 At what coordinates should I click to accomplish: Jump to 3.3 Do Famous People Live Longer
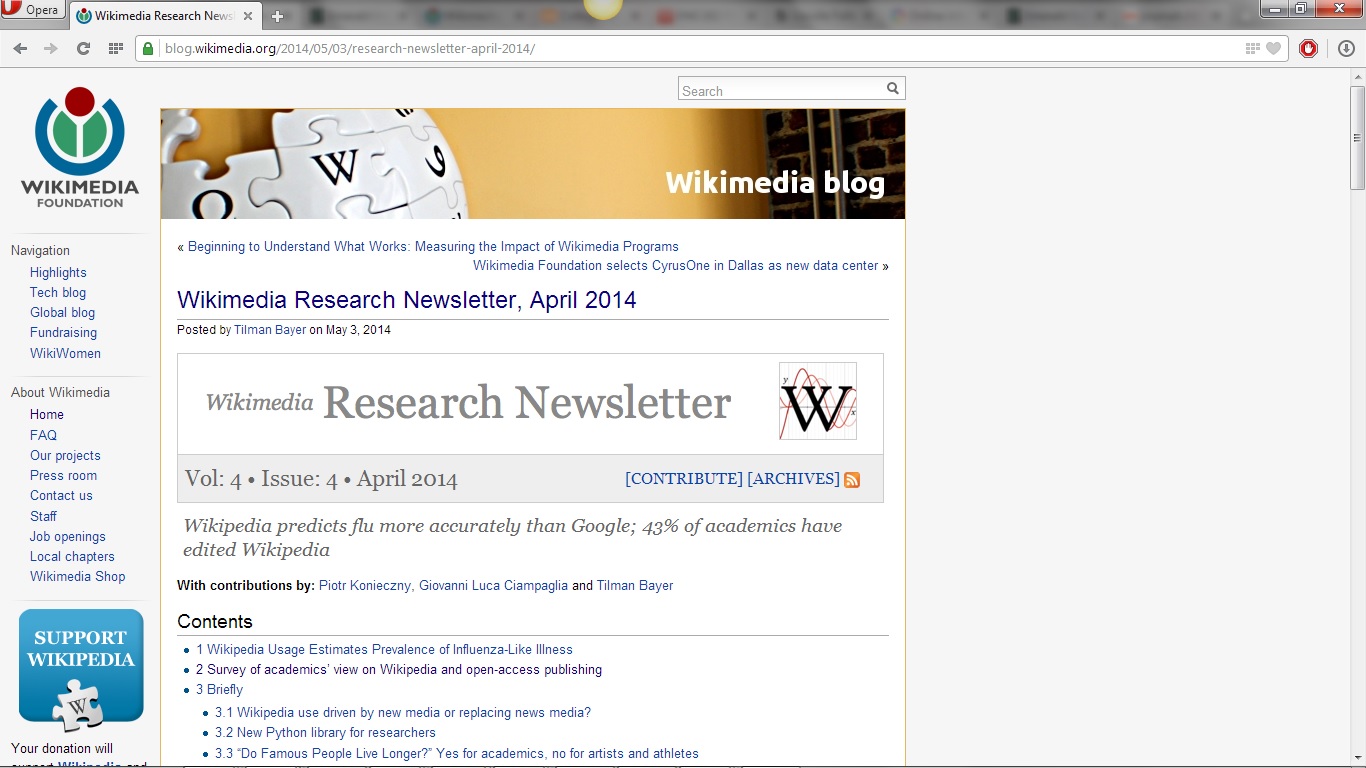tap(457, 753)
